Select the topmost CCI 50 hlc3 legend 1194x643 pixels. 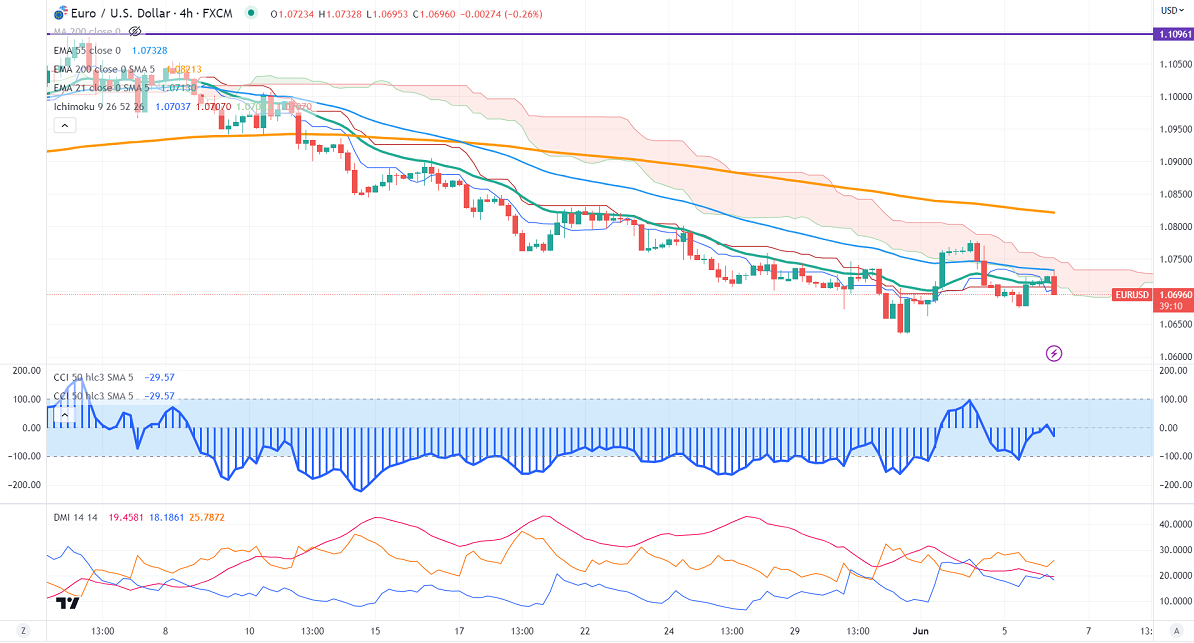pyautogui.click(x=94, y=377)
